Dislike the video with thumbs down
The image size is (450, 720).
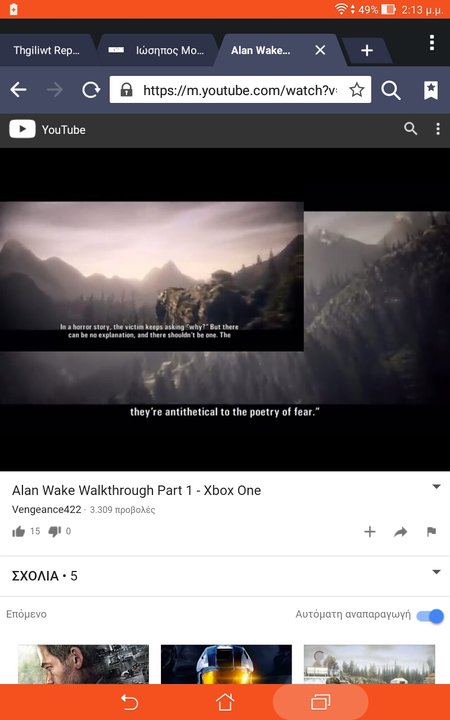[55, 532]
